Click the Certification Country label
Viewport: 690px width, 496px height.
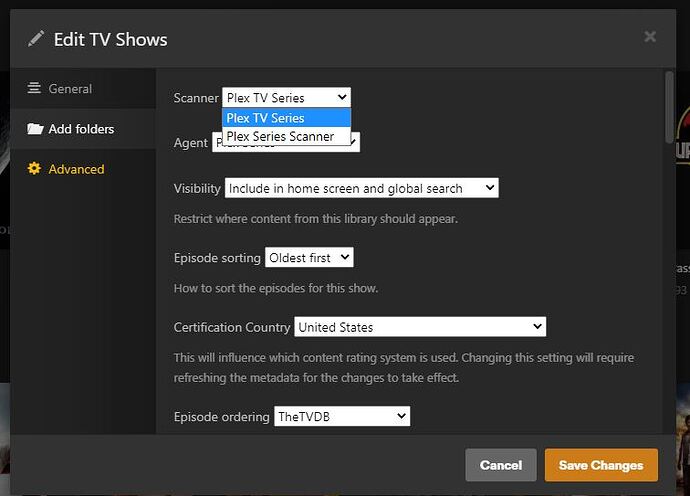pos(232,327)
